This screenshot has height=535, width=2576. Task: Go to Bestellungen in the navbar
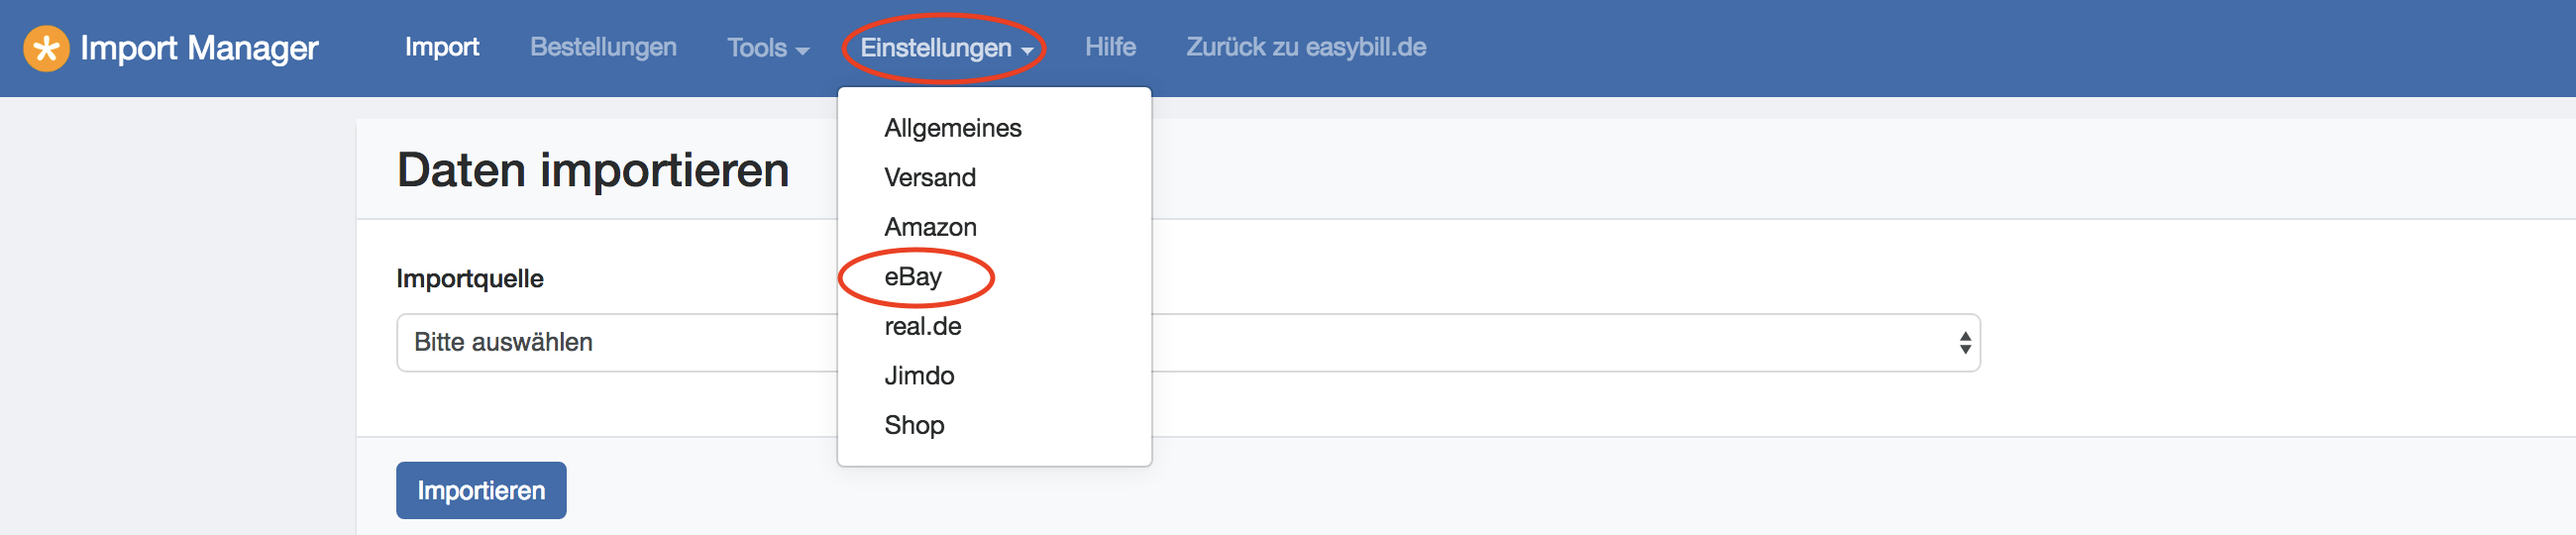[603, 47]
